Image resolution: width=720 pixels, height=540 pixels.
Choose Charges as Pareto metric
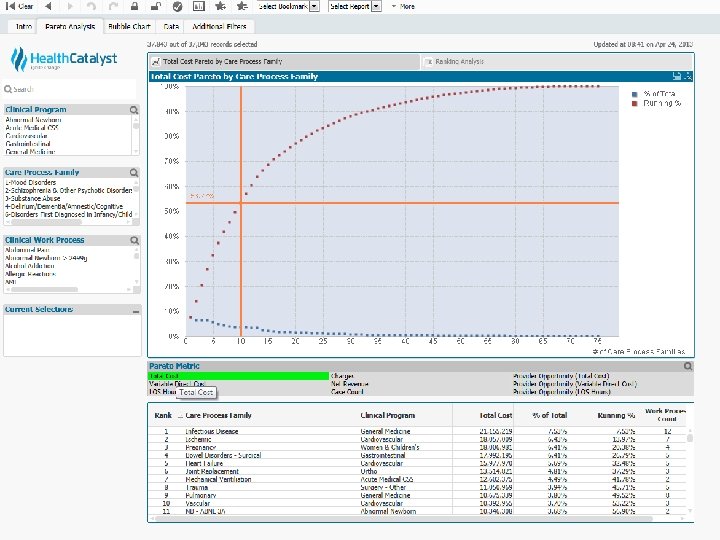(420, 376)
